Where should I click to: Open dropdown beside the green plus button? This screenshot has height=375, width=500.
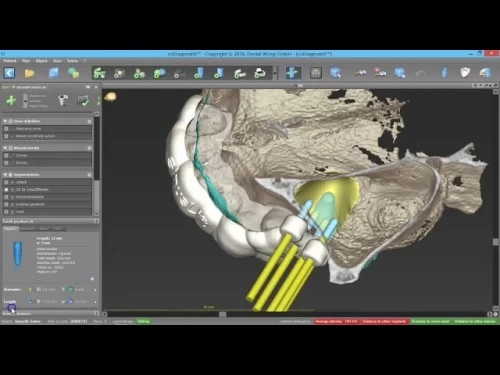click(25, 101)
